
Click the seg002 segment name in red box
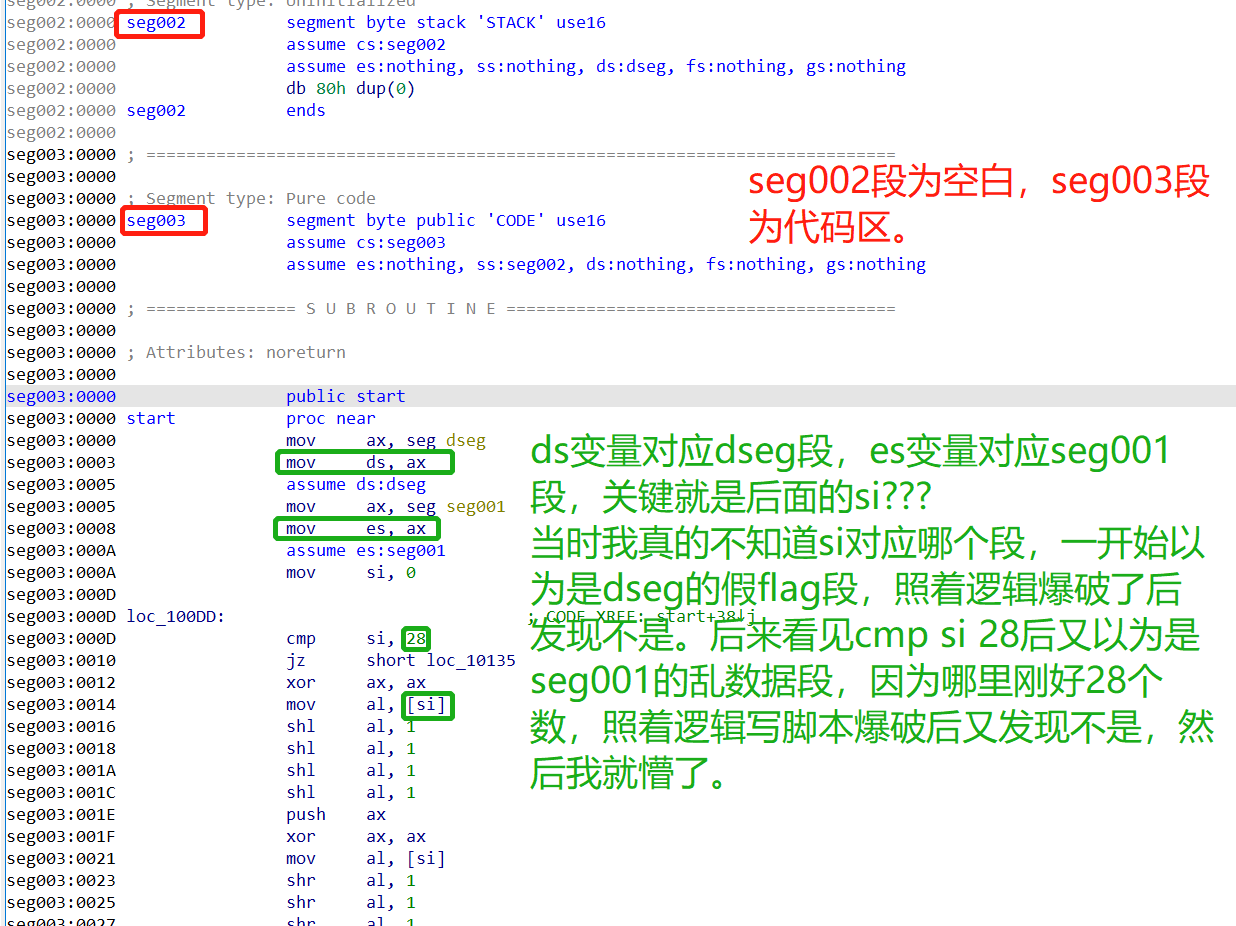157,22
